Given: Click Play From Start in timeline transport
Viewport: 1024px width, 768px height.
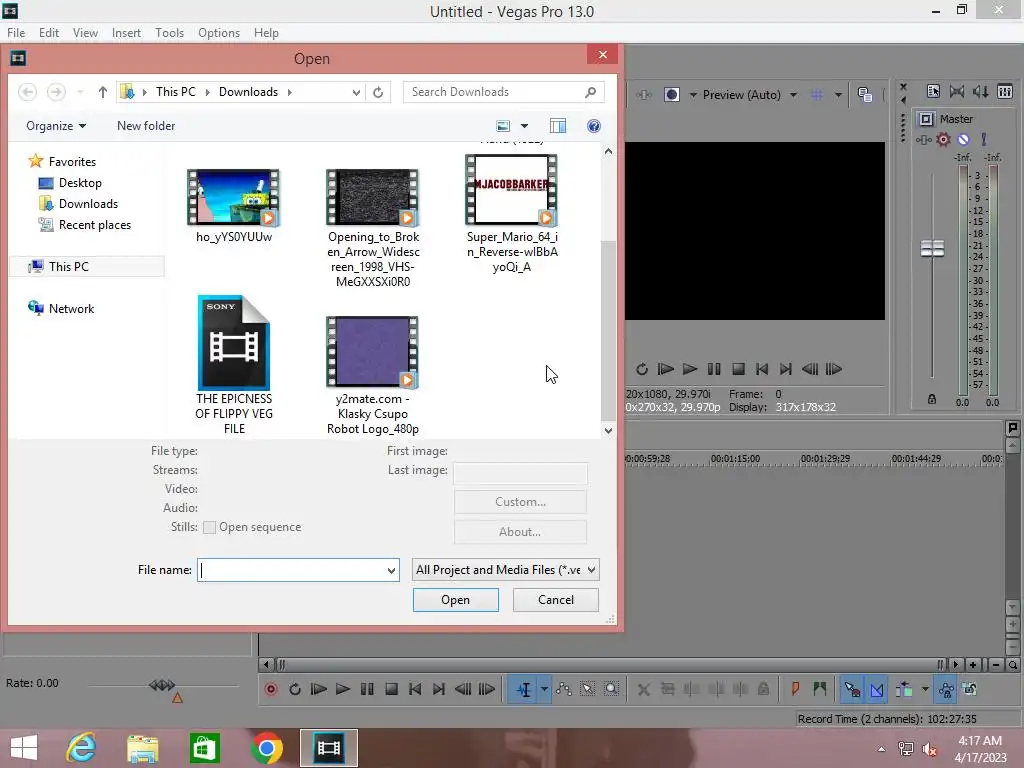Looking at the screenshot, I should [x=319, y=689].
